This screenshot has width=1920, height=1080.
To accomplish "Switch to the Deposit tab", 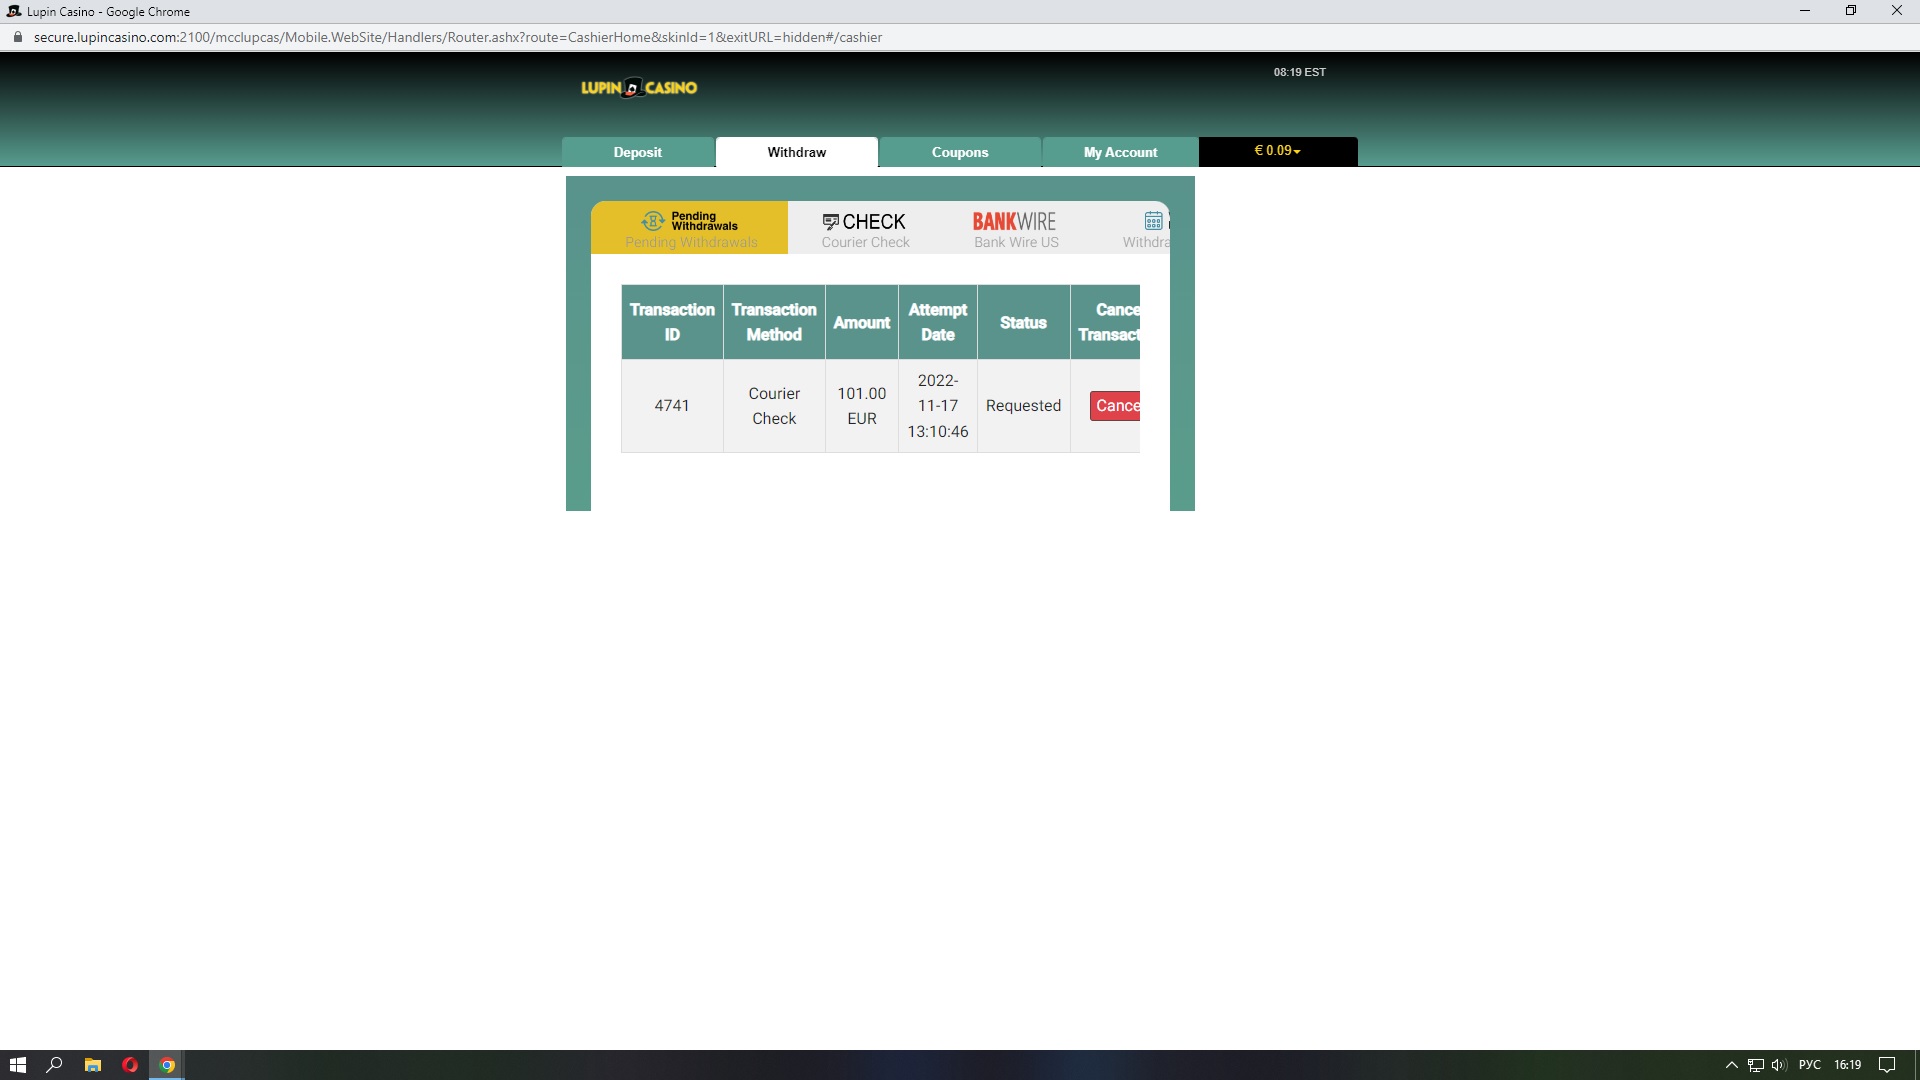I will pyautogui.click(x=637, y=152).
